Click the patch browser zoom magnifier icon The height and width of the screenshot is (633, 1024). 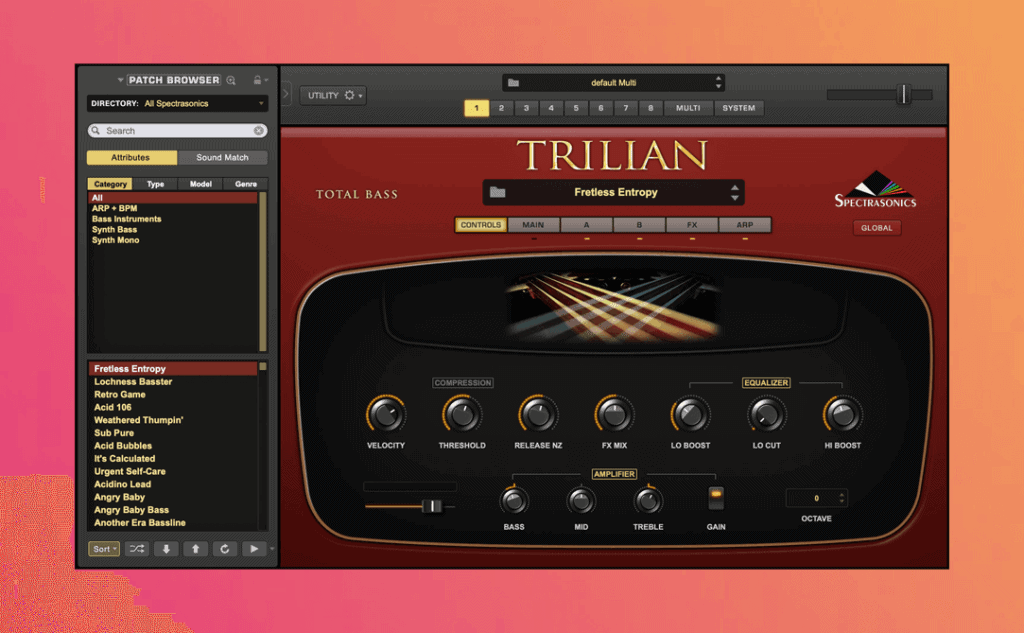click(x=231, y=80)
